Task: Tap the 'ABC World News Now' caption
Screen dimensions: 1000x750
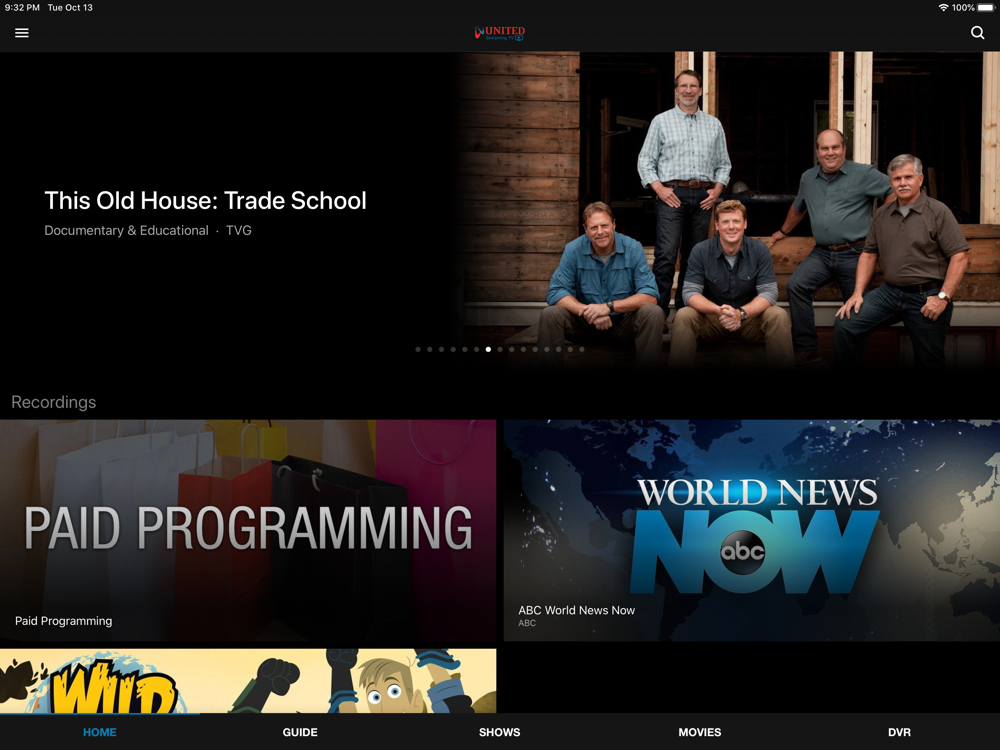Action: pos(577,610)
